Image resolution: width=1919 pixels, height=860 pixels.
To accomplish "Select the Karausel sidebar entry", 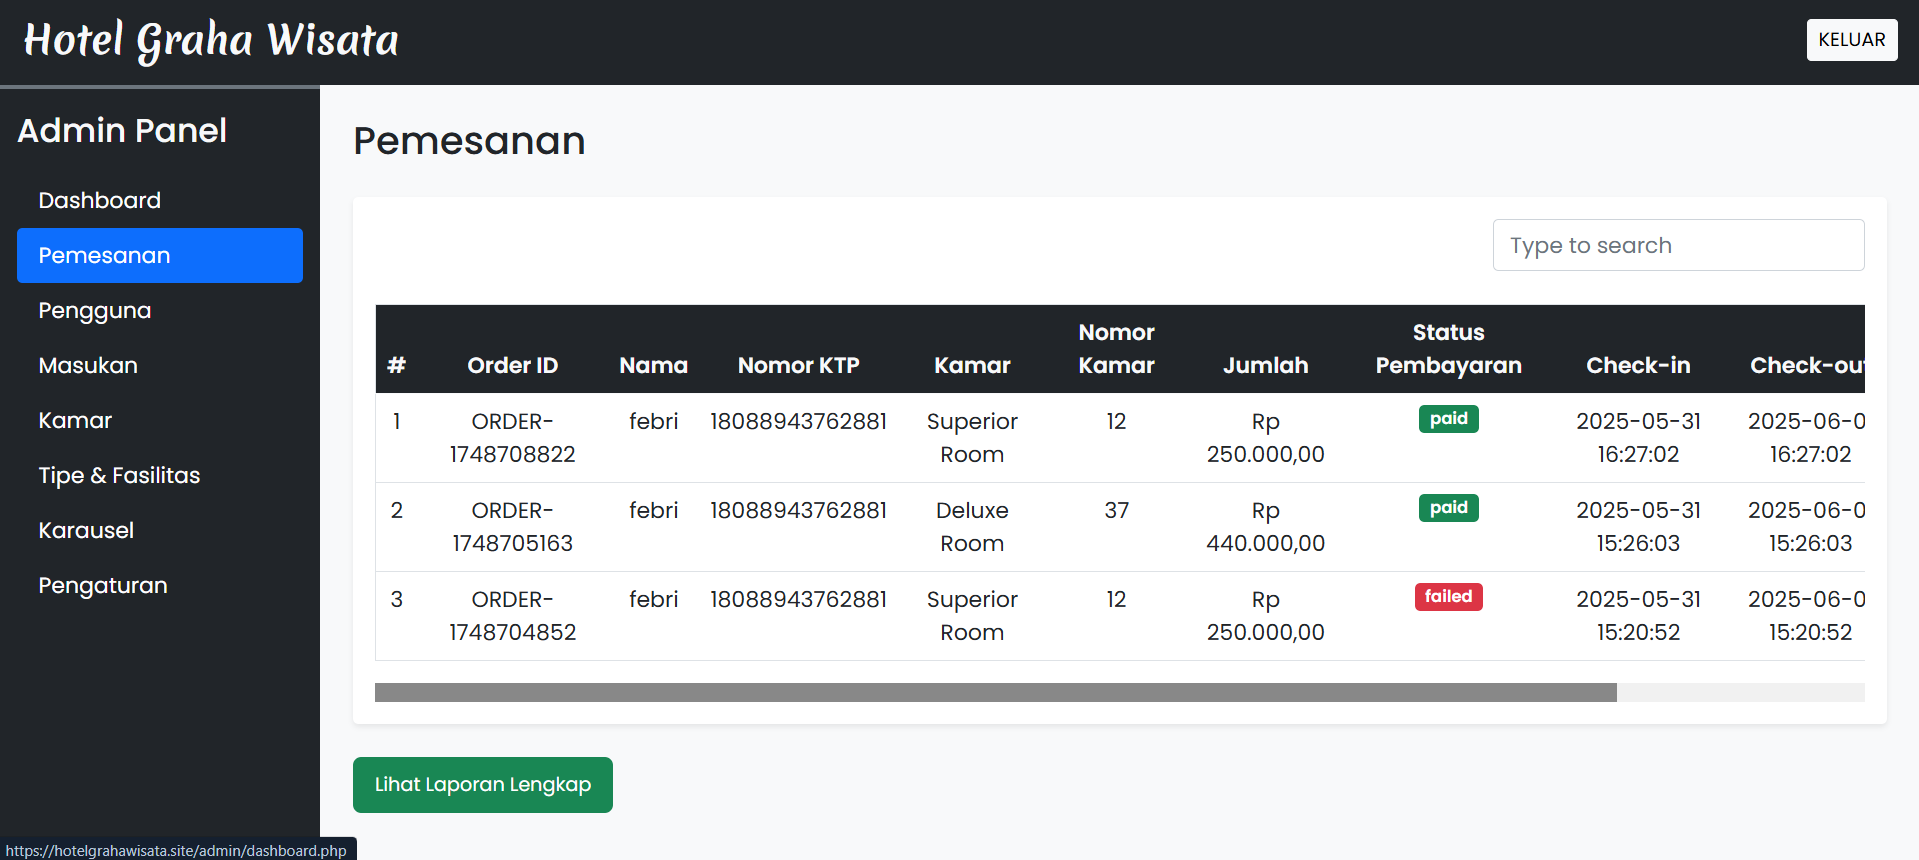I will (86, 530).
